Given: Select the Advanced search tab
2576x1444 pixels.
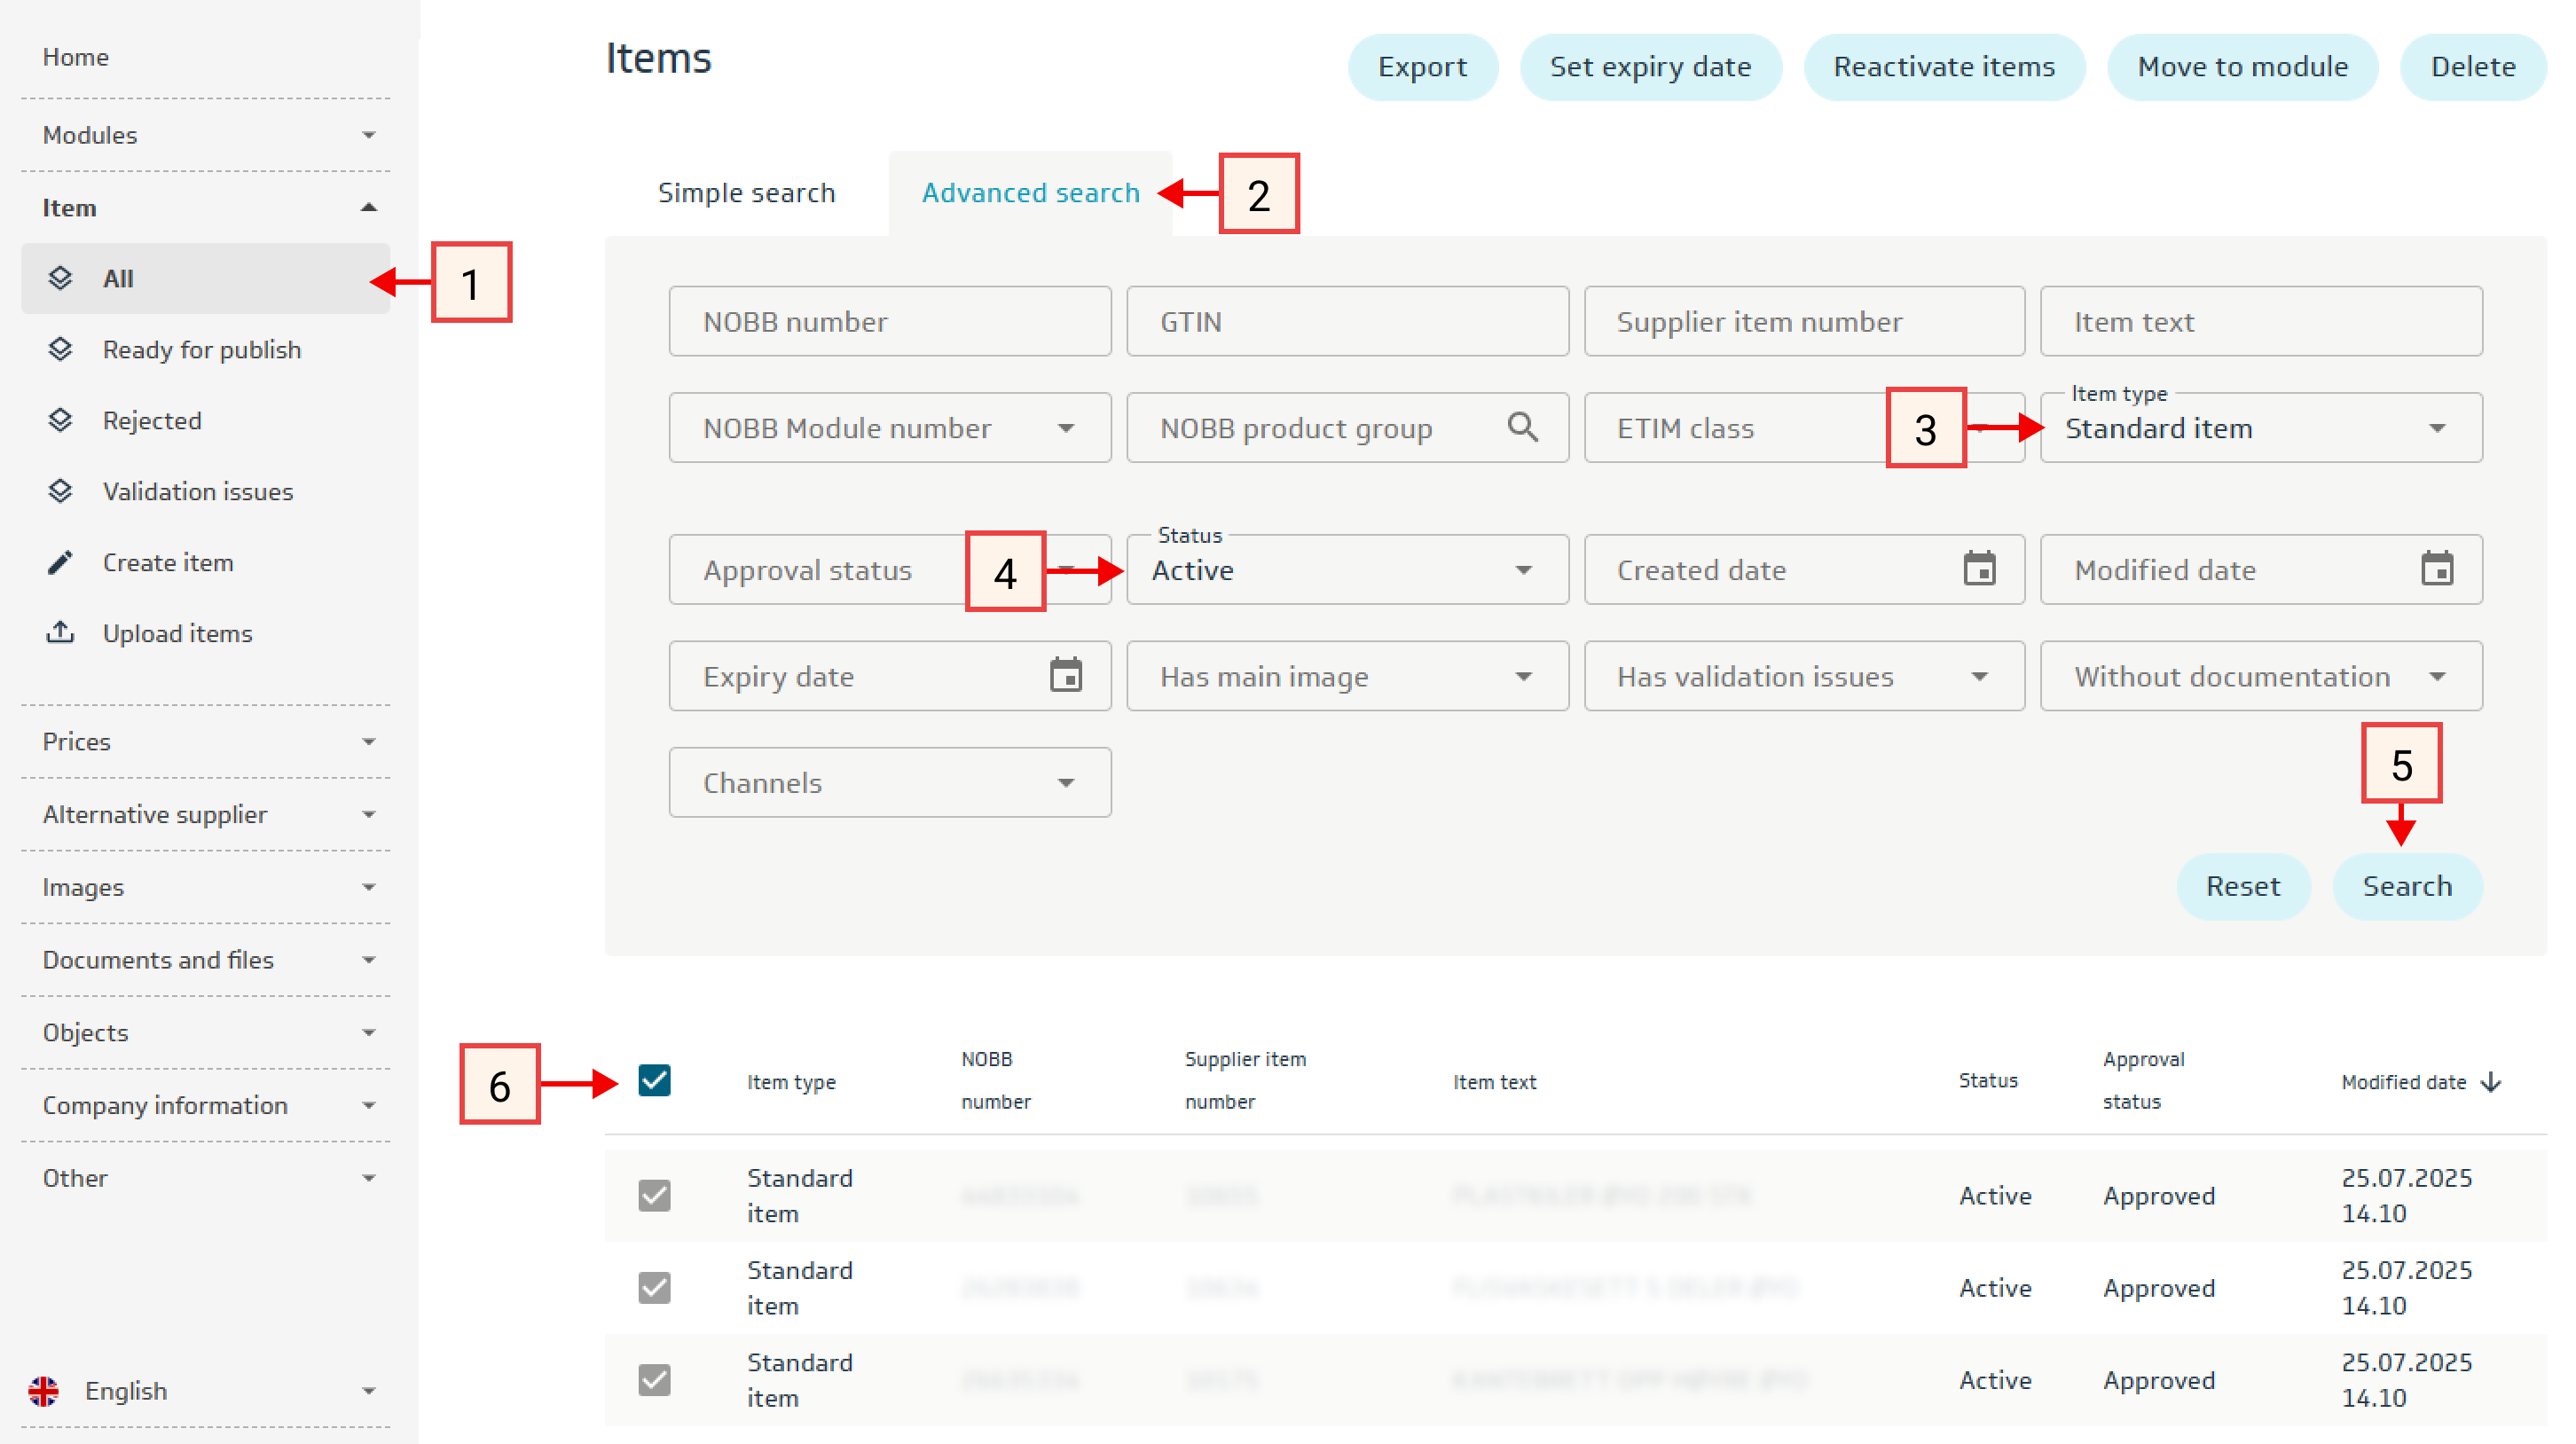Looking at the screenshot, I should click(1030, 192).
